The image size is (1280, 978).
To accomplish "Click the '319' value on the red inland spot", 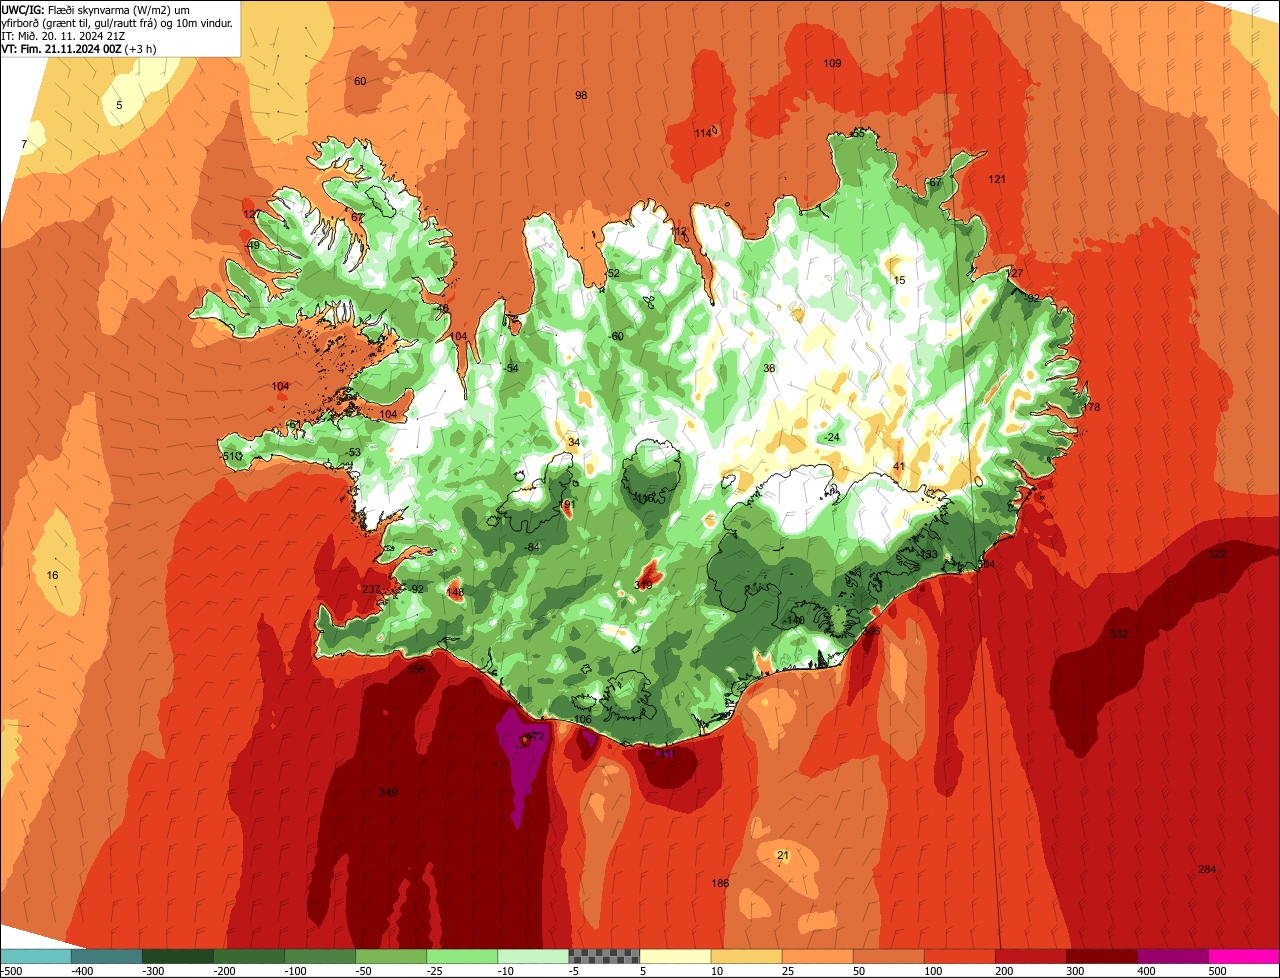I will (643, 585).
